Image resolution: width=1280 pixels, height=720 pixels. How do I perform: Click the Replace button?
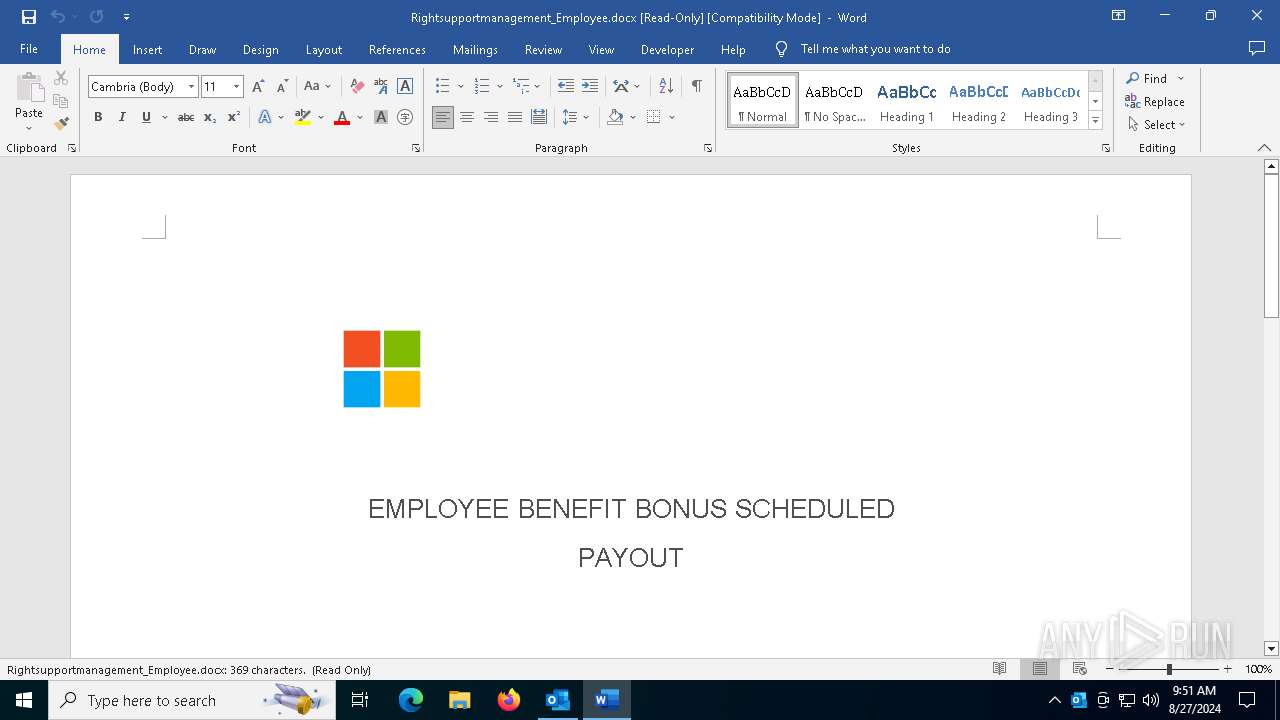(x=1155, y=102)
